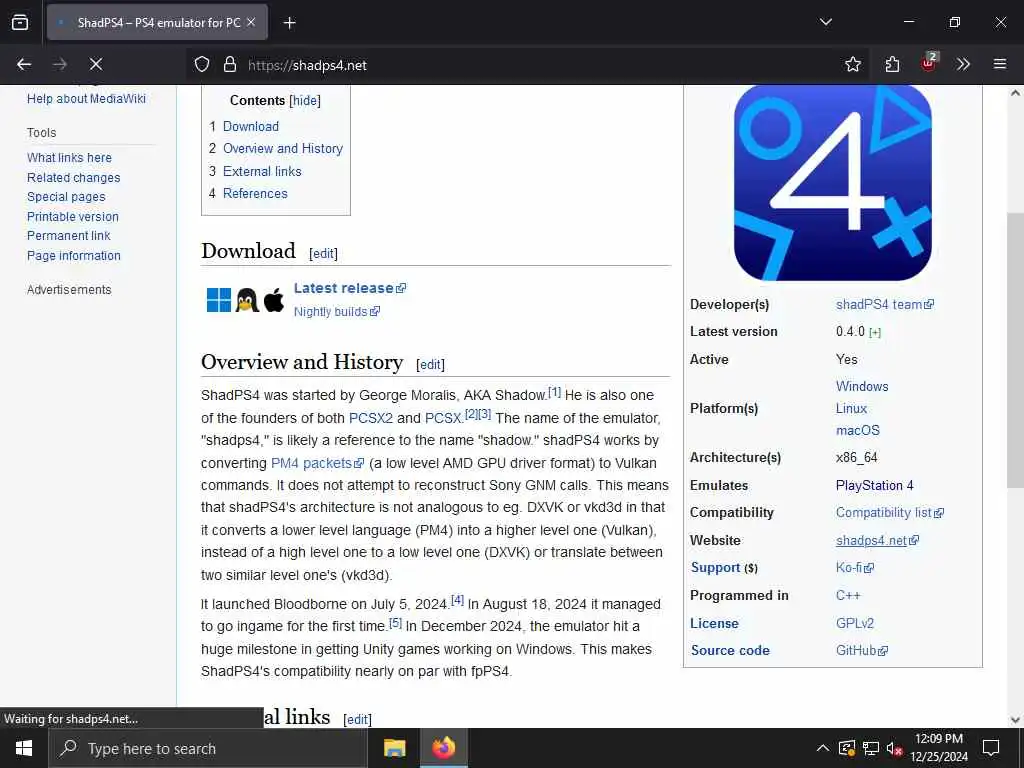1024x768 pixels.
Task: Open the Compatibility list link
Action: pos(889,513)
